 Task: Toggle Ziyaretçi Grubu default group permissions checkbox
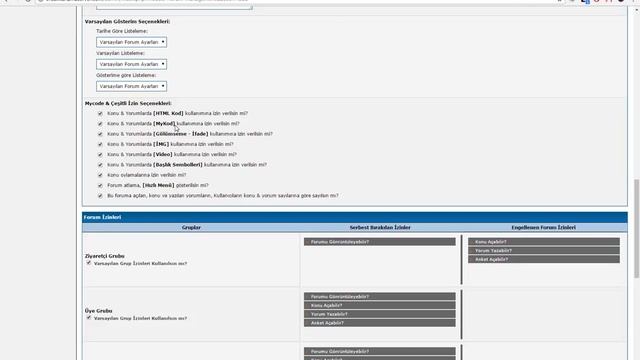click(89, 263)
